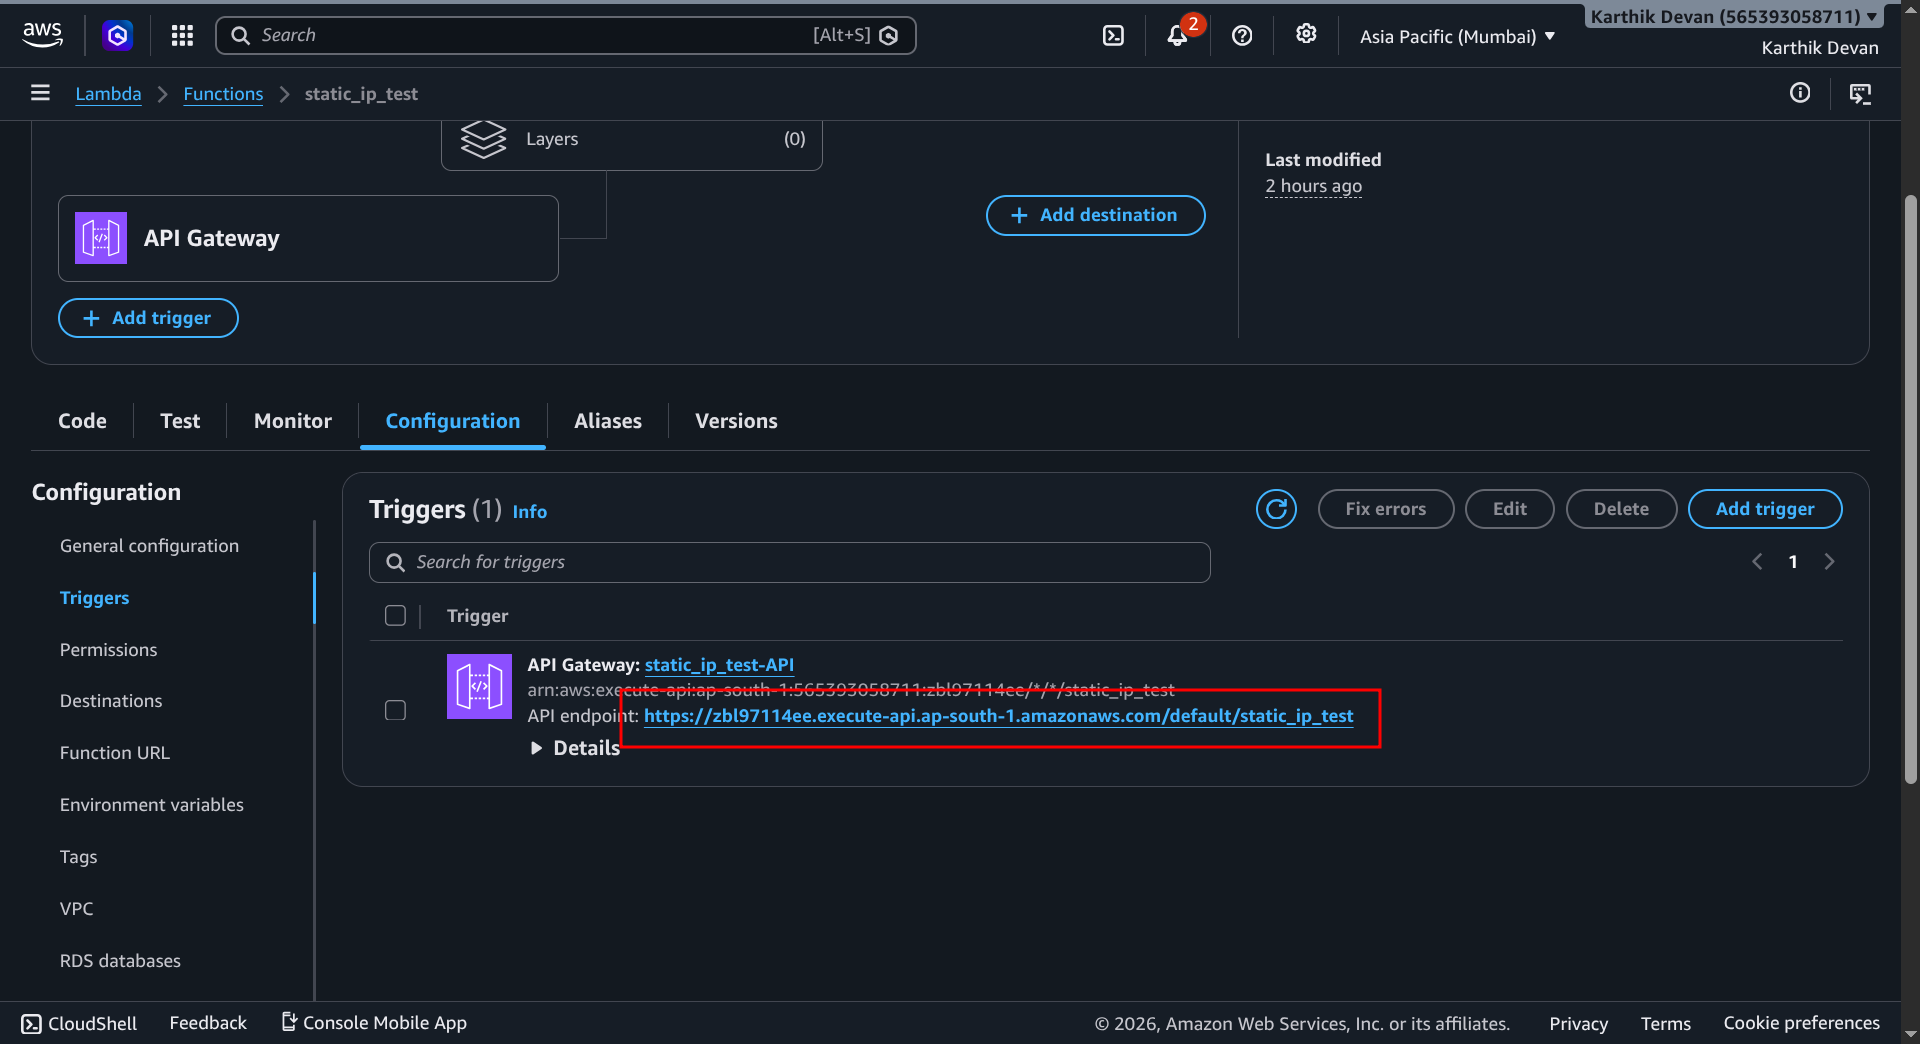Click the 2 hours ago timestamp
The image size is (1920, 1044).
click(1313, 186)
